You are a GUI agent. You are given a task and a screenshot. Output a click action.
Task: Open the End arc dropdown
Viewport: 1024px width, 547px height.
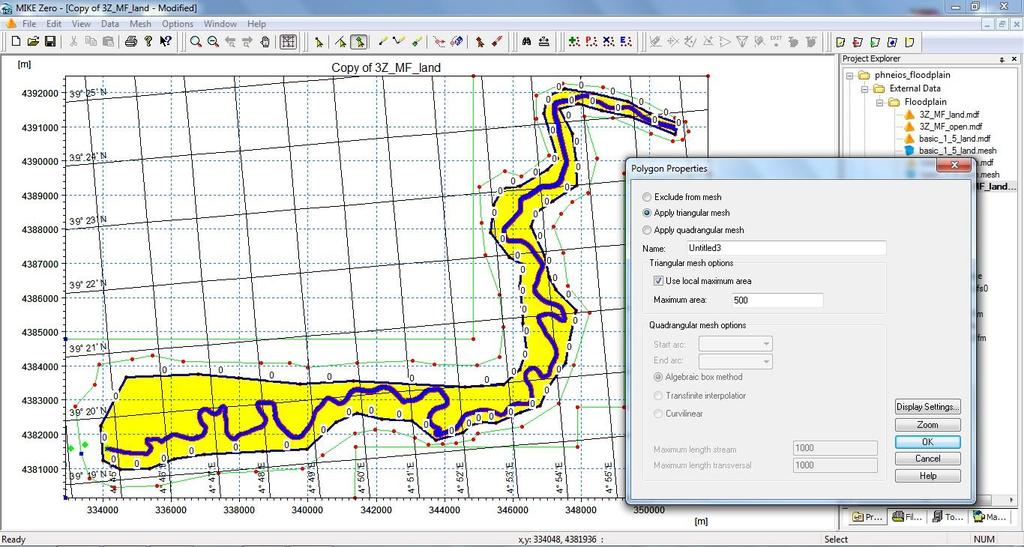point(735,361)
